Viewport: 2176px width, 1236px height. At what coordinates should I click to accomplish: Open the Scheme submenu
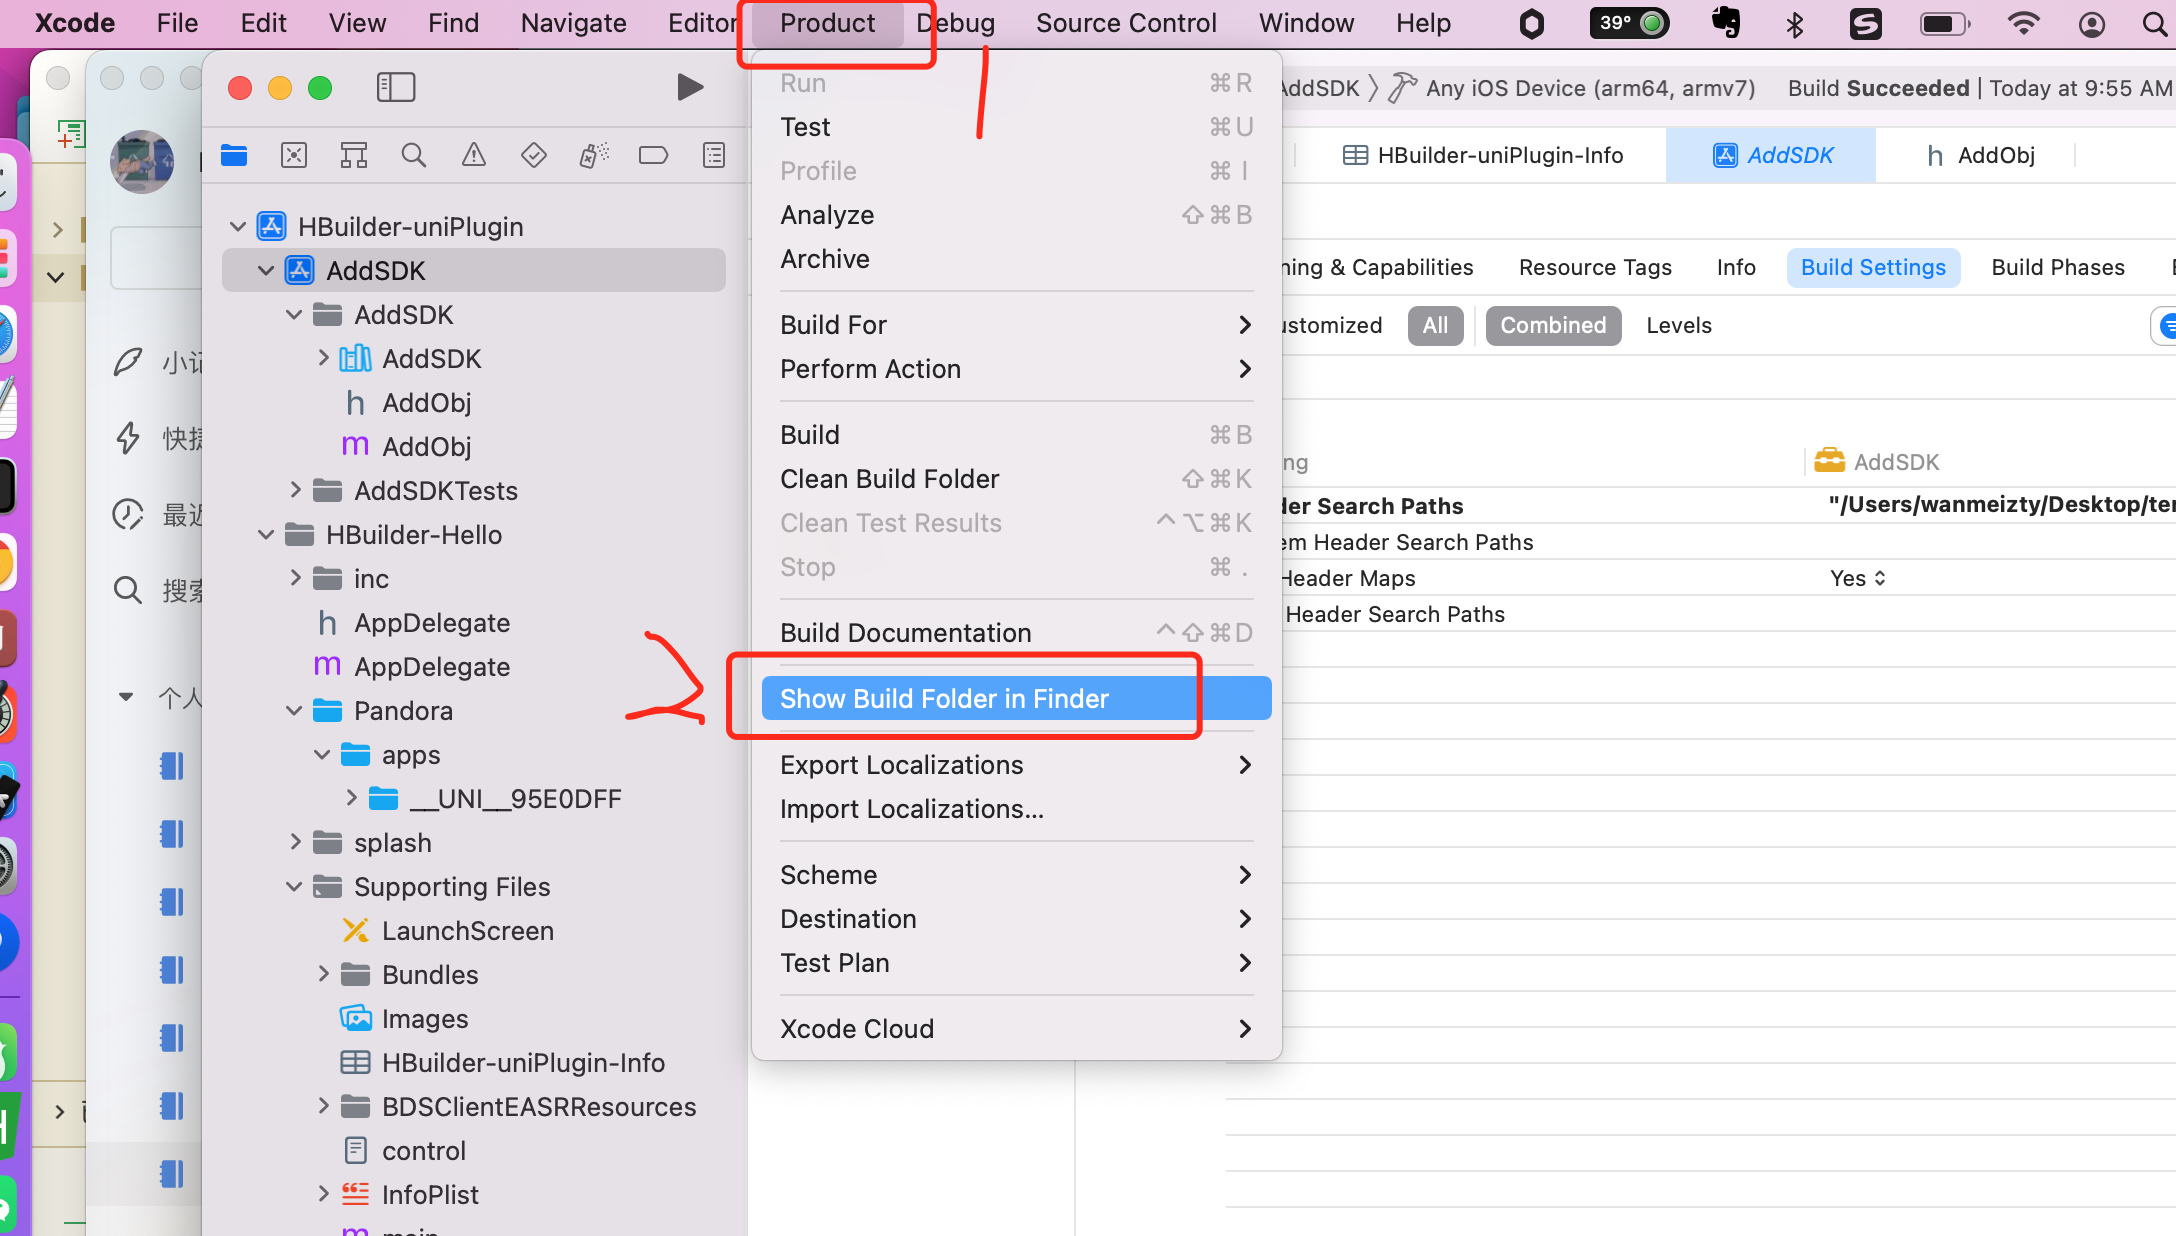pos(1016,875)
